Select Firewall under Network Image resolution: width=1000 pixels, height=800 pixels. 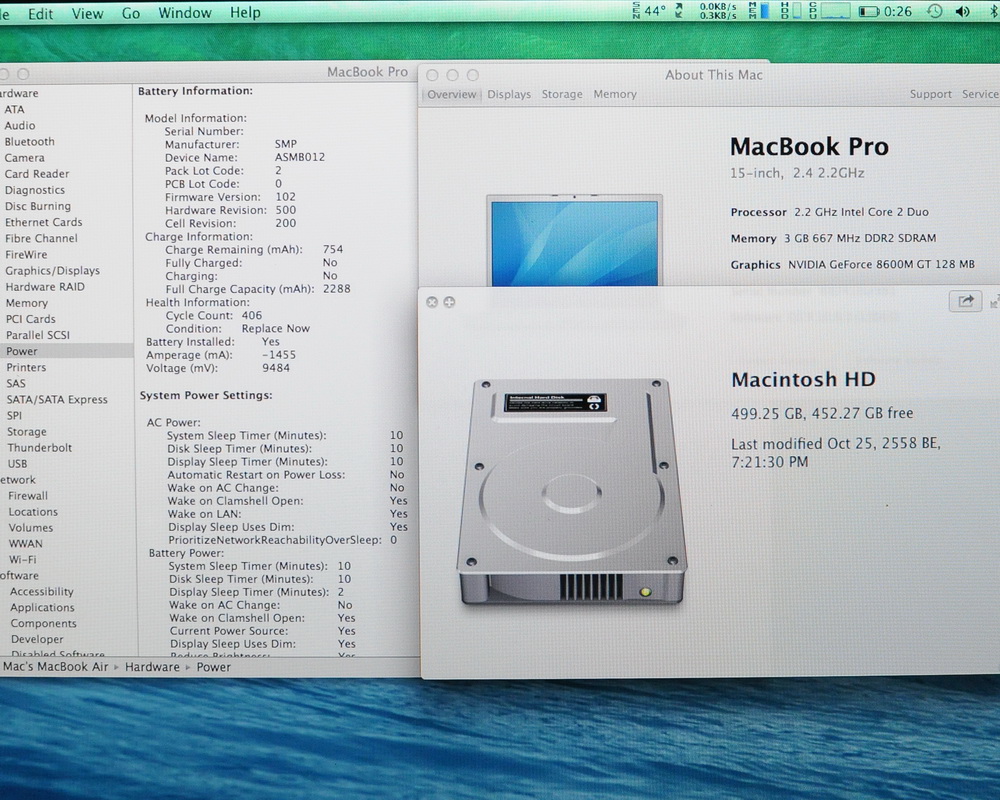(x=28, y=496)
